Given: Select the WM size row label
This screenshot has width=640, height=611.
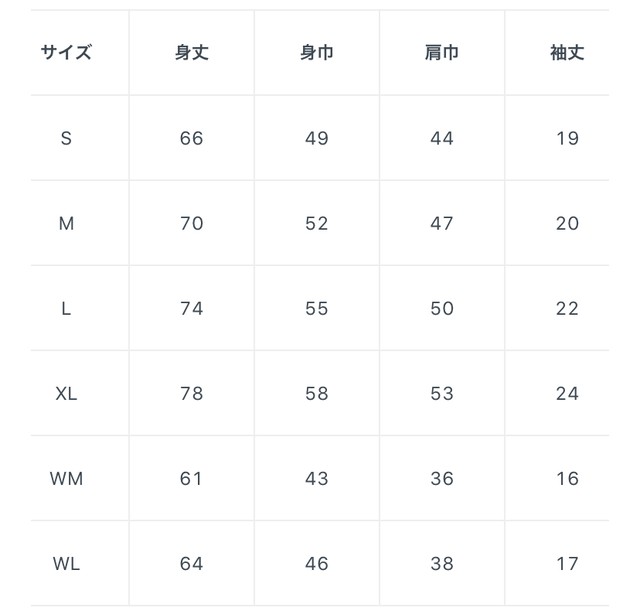Looking at the screenshot, I should coord(66,479).
